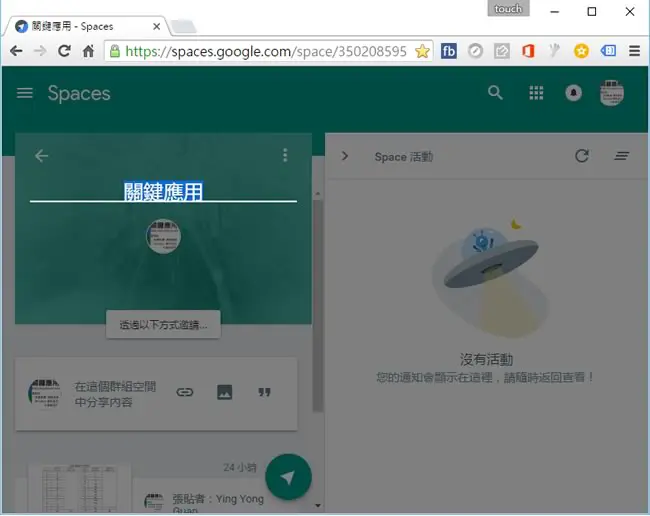Viewport: 650px width, 516px height.
Task: Click the quote text share icon
Action: pos(264,392)
